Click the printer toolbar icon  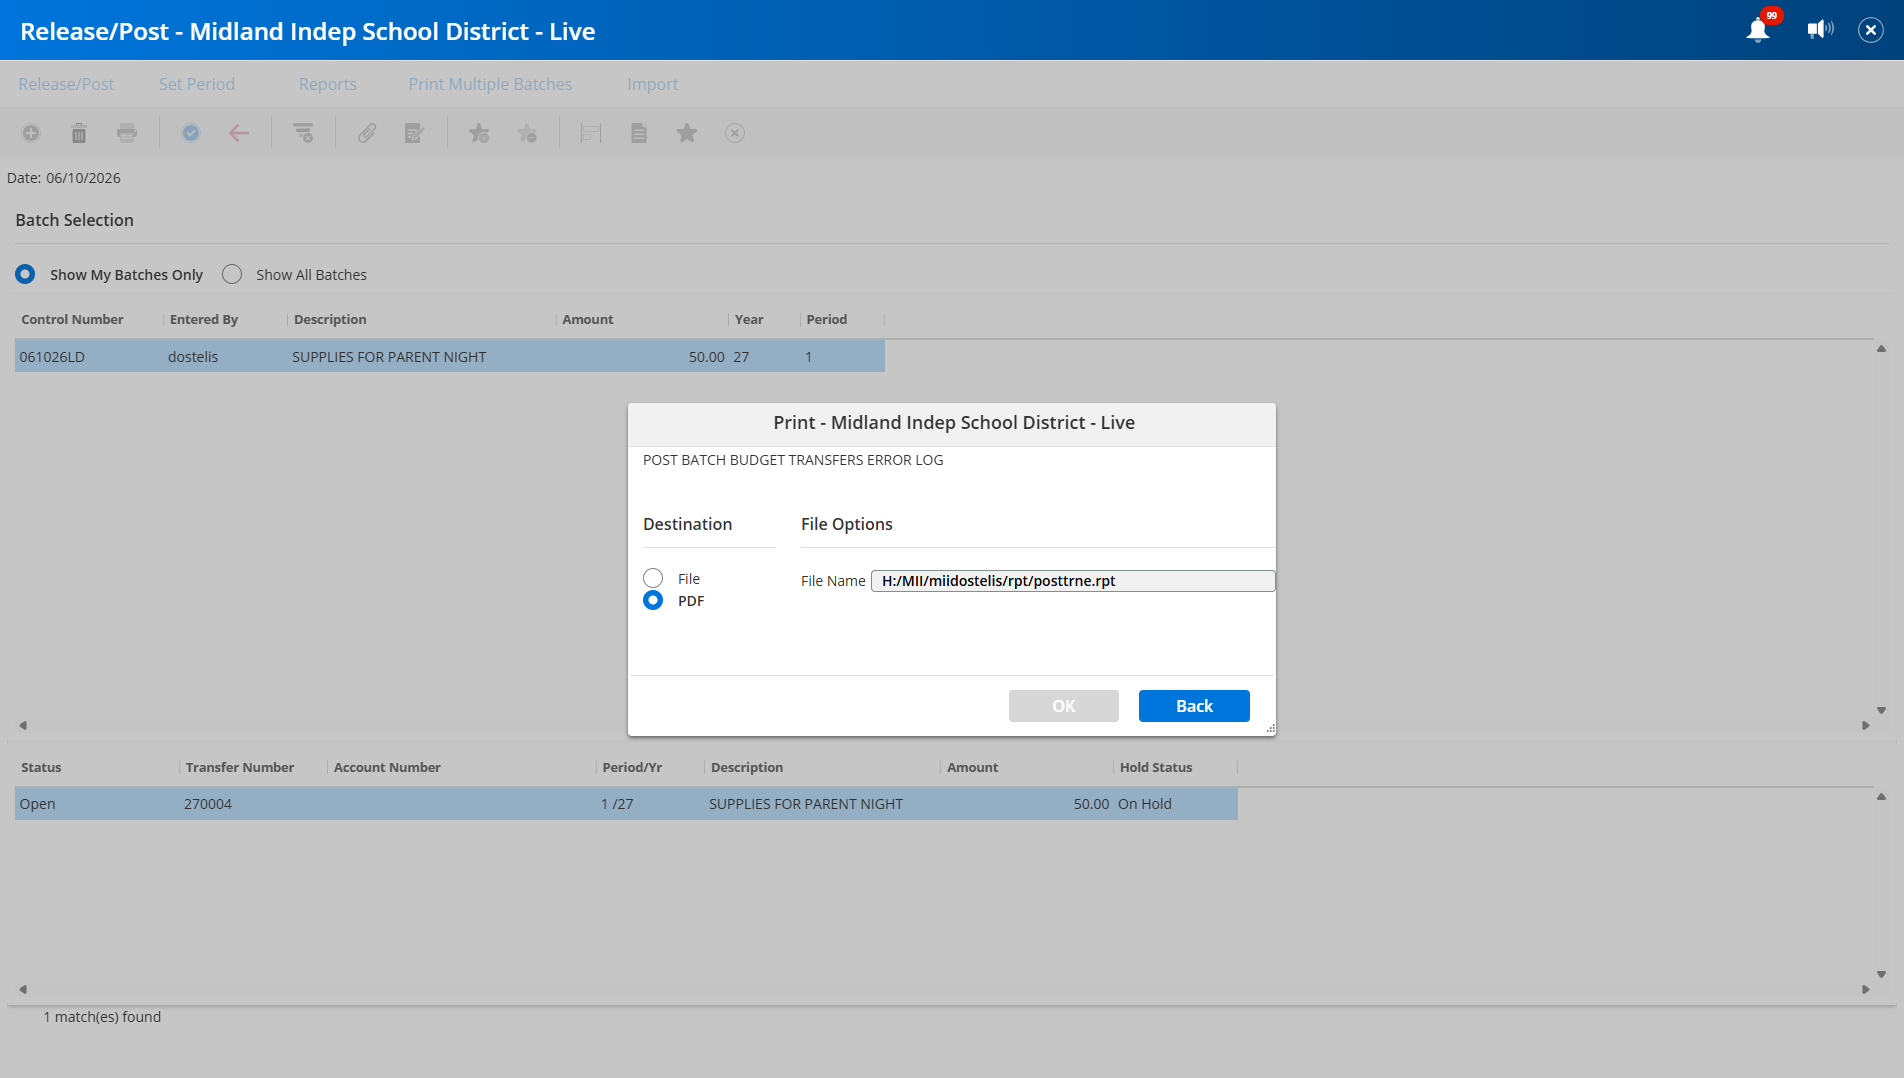[127, 133]
